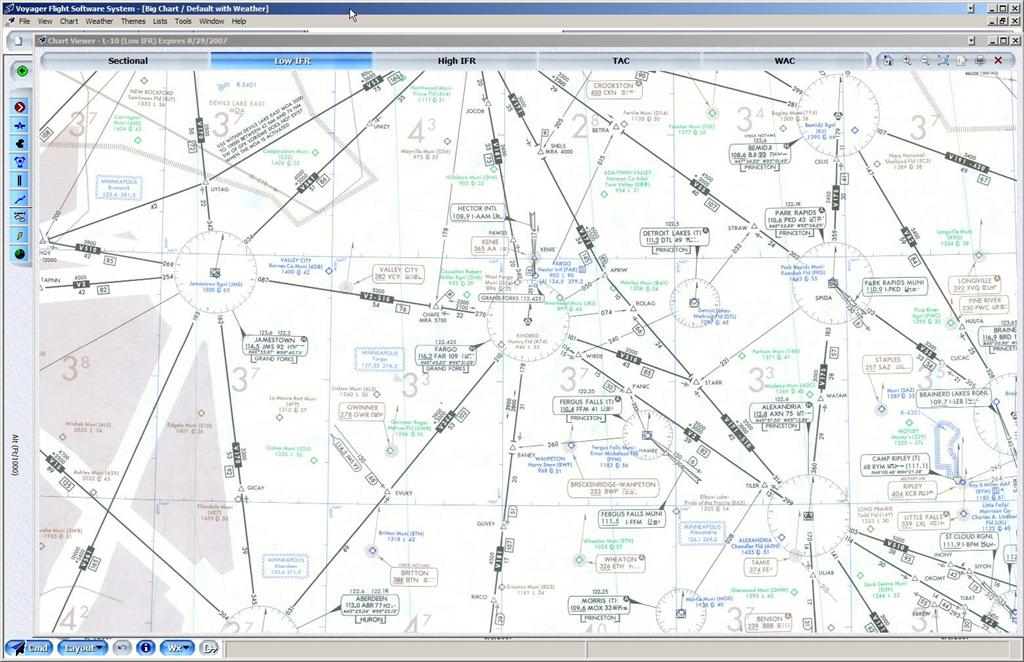The height and width of the screenshot is (662, 1024).
Task: Open the Help menu
Action: pos(239,21)
